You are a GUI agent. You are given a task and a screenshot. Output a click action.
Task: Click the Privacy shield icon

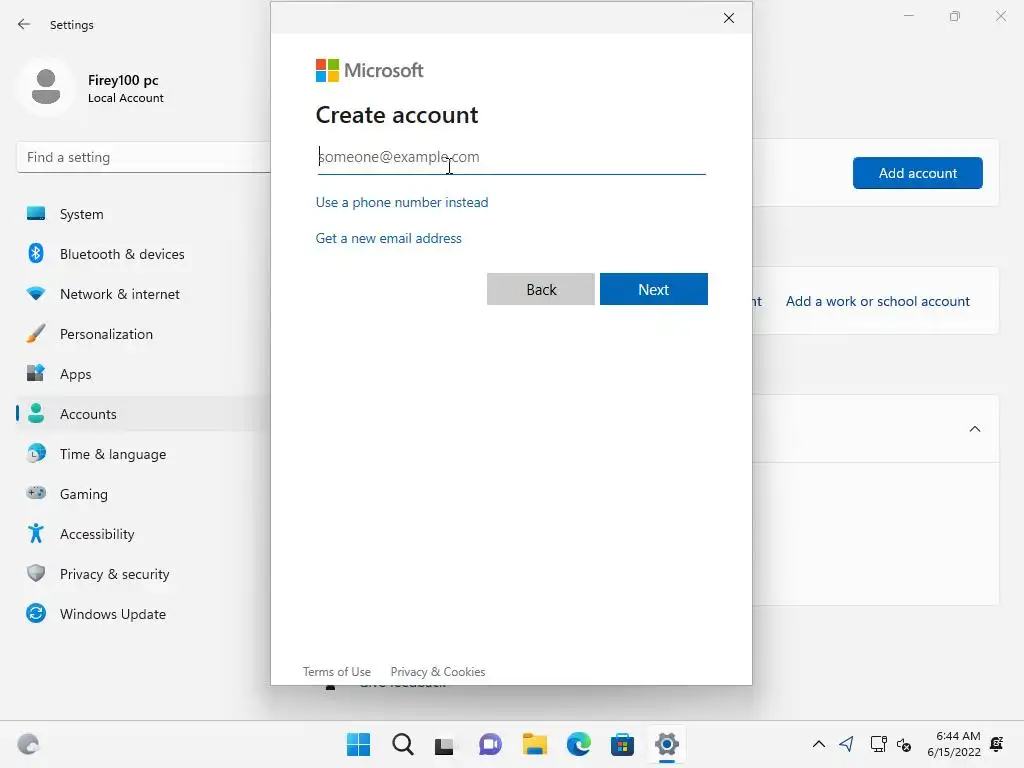point(36,573)
